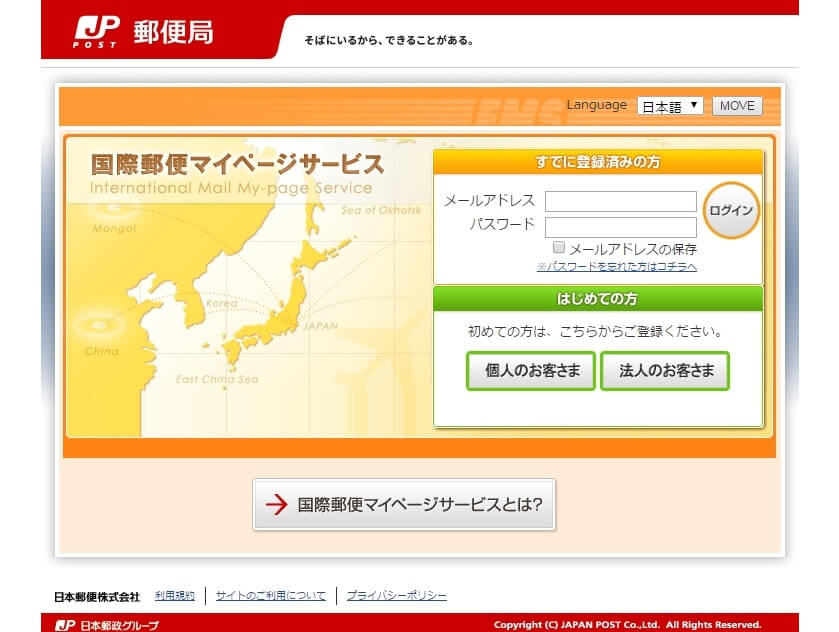Click the JP POST logo in header
The image size is (839, 632).
96,32
